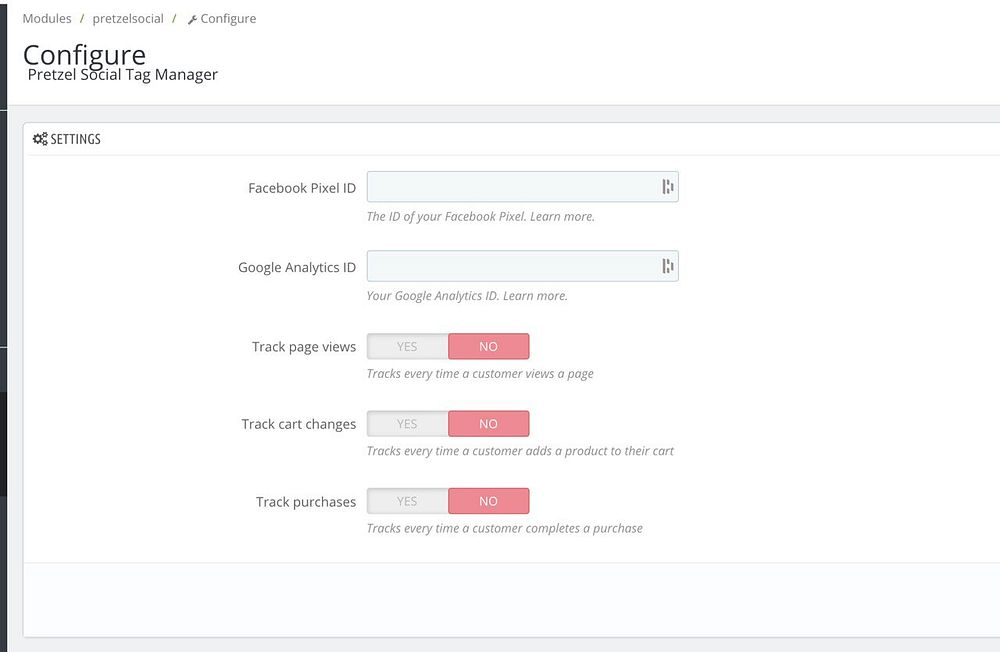Go to Modules in the breadcrumb
The height and width of the screenshot is (652, 1000).
pos(47,18)
